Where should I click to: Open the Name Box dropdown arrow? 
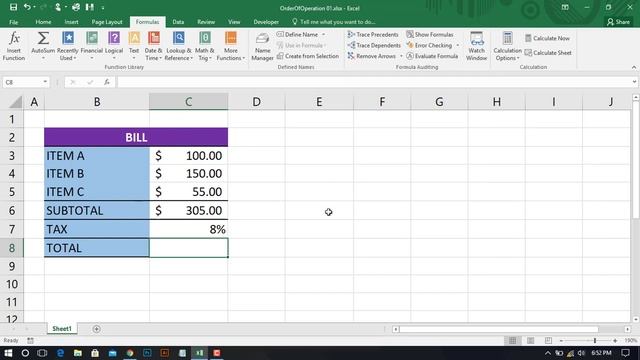click(45, 82)
